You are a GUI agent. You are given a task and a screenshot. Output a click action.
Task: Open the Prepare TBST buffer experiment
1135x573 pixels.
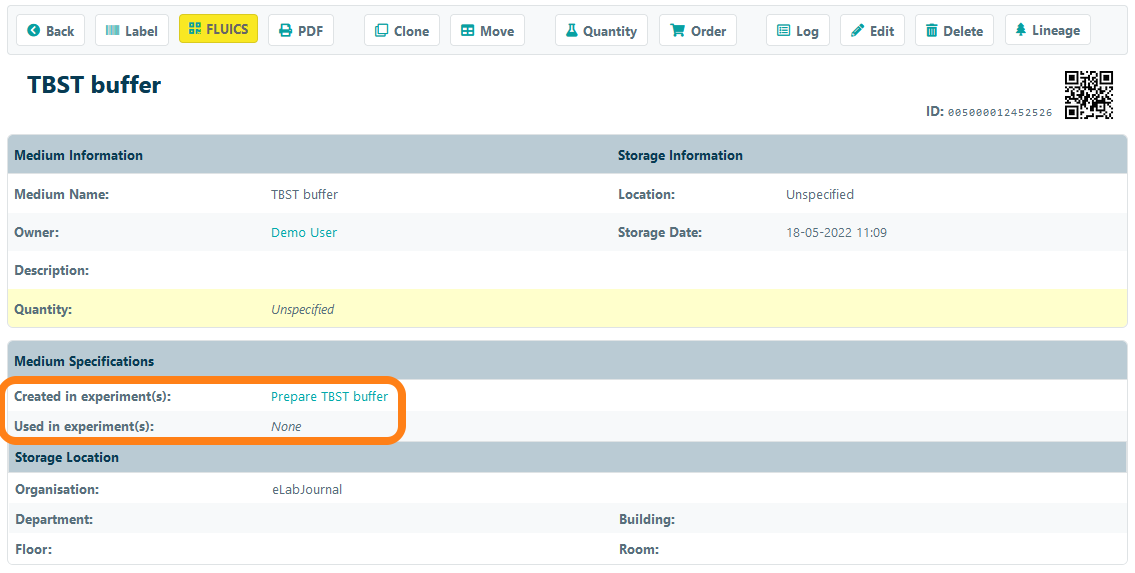(x=329, y=397)
